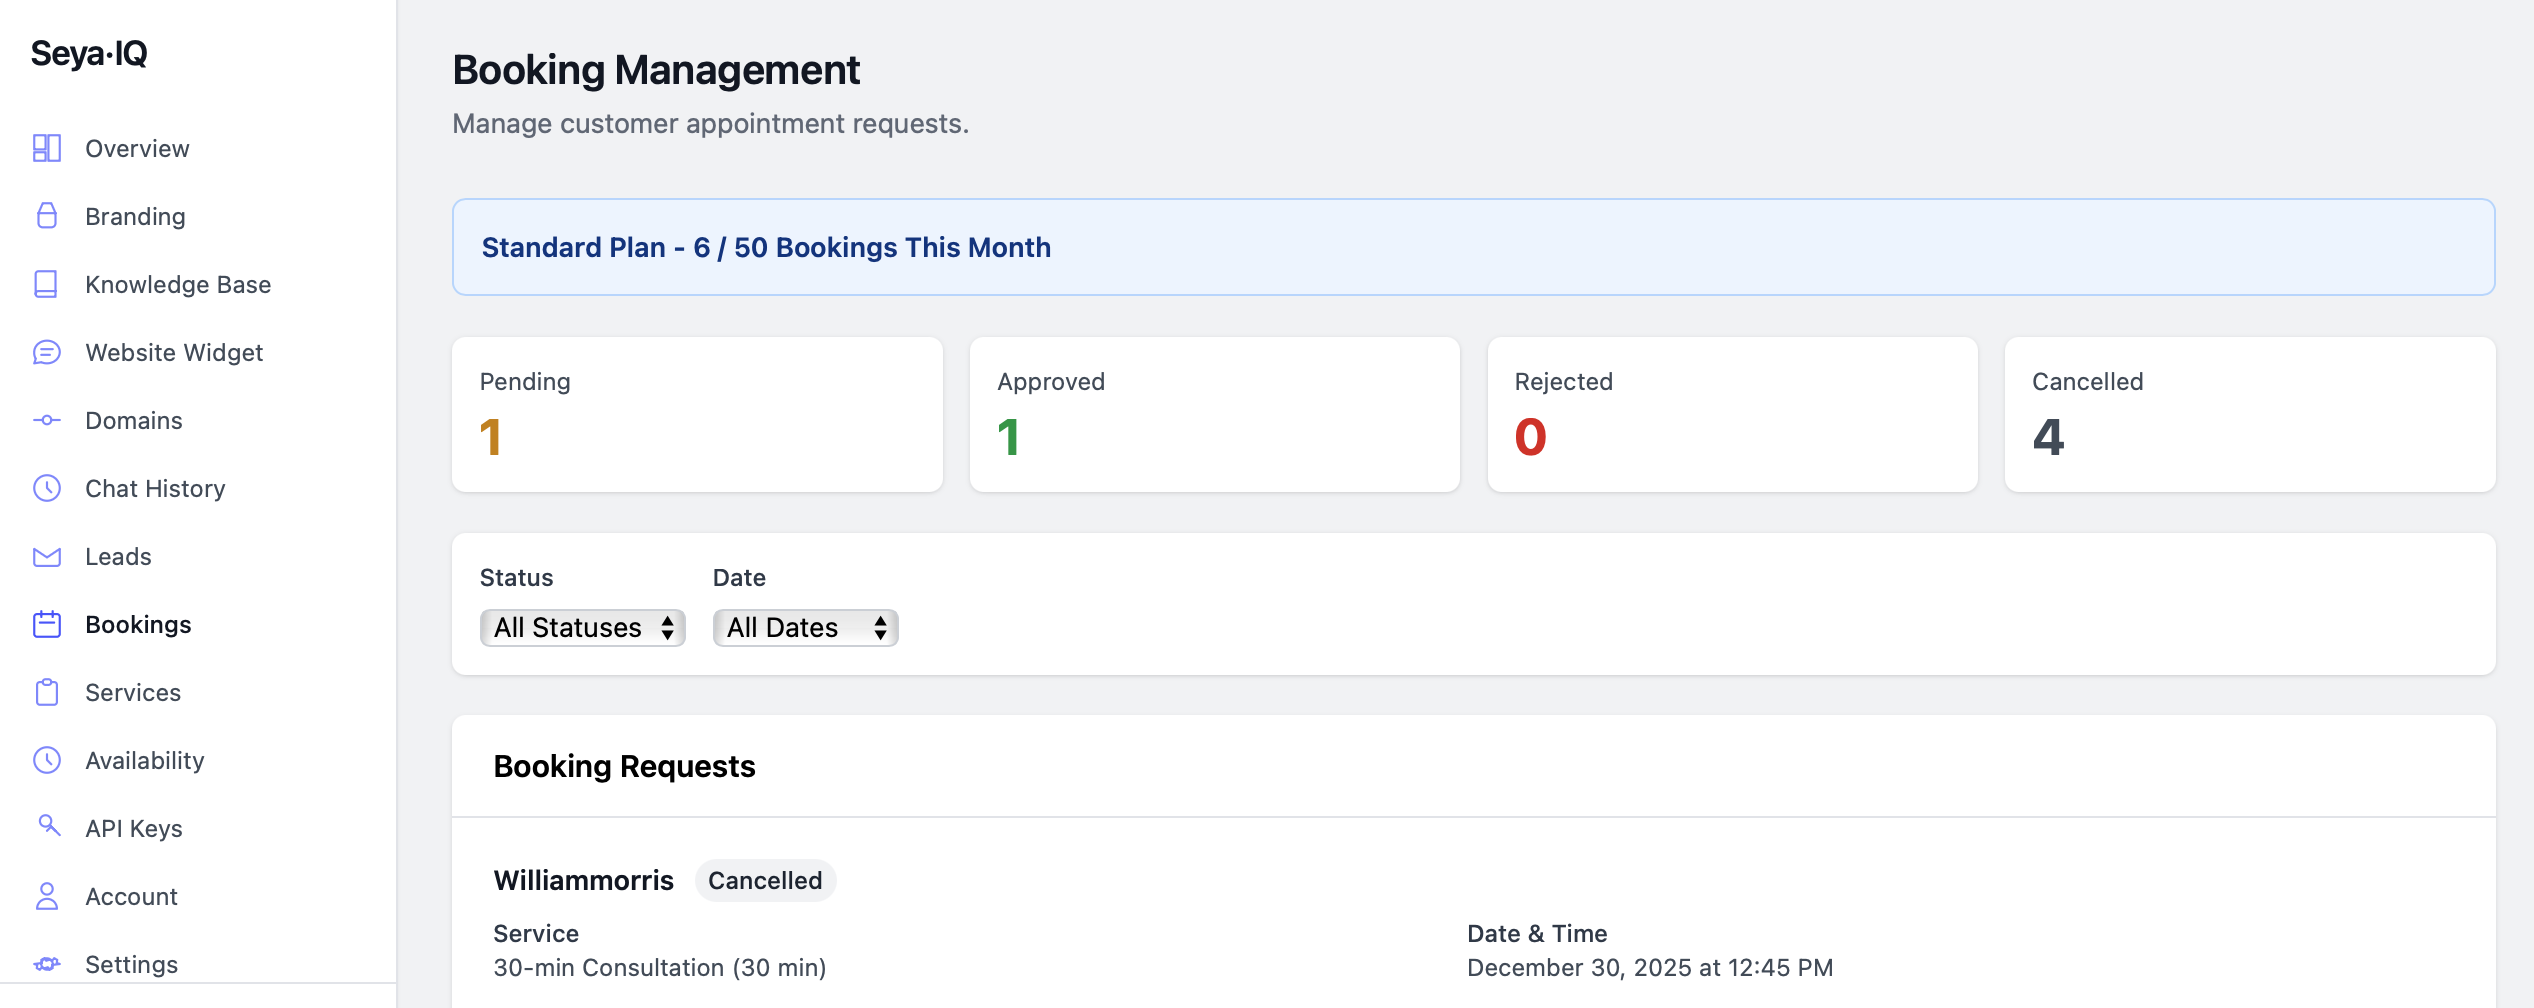
Task: Open the API Keys key icon
Action: (47, 828)
